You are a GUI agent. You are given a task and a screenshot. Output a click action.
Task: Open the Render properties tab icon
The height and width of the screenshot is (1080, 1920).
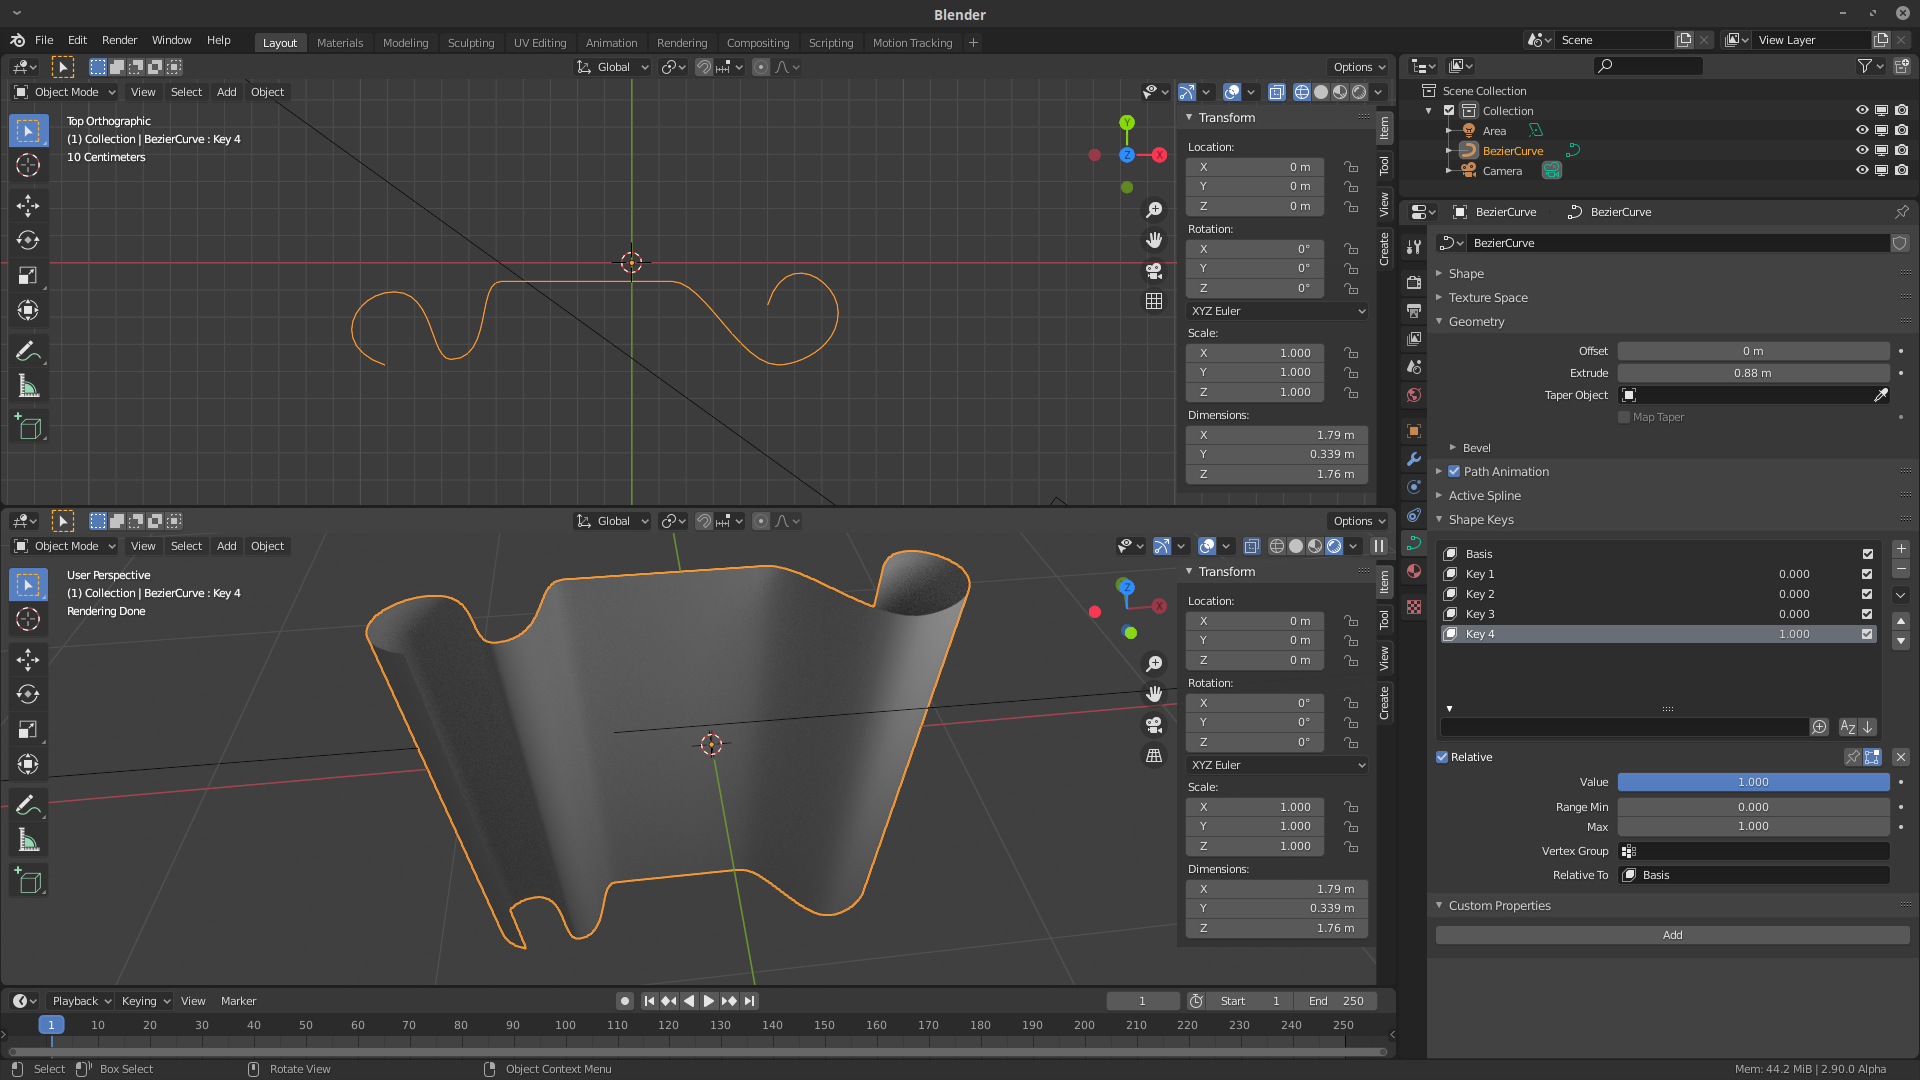point(1414,283)
